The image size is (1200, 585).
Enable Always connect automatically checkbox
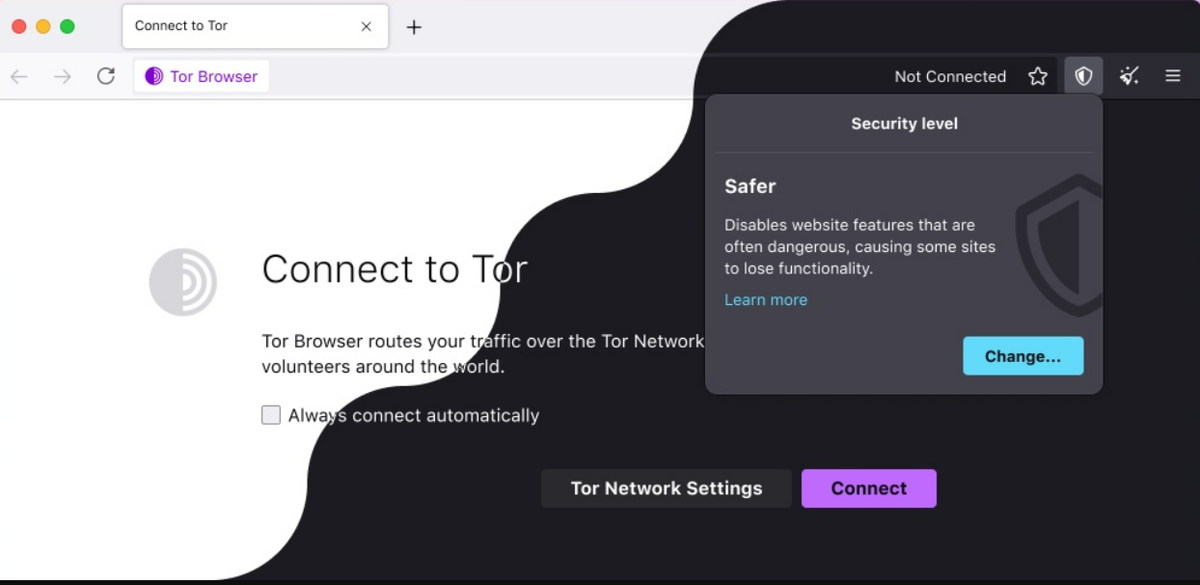pos(271,415)
